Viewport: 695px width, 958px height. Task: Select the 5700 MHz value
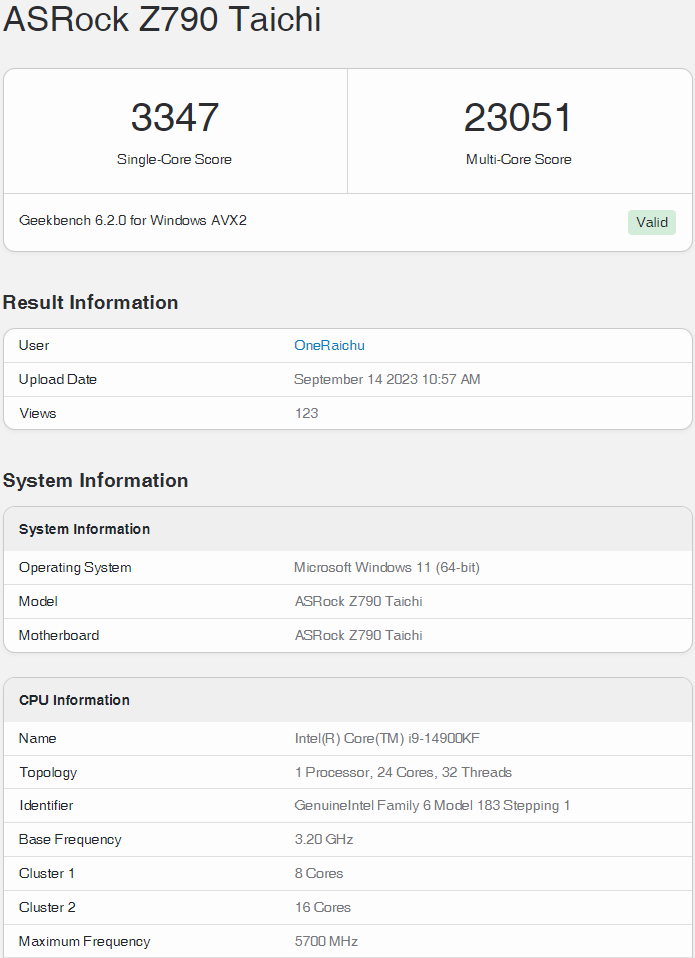(x=326, y=942)
